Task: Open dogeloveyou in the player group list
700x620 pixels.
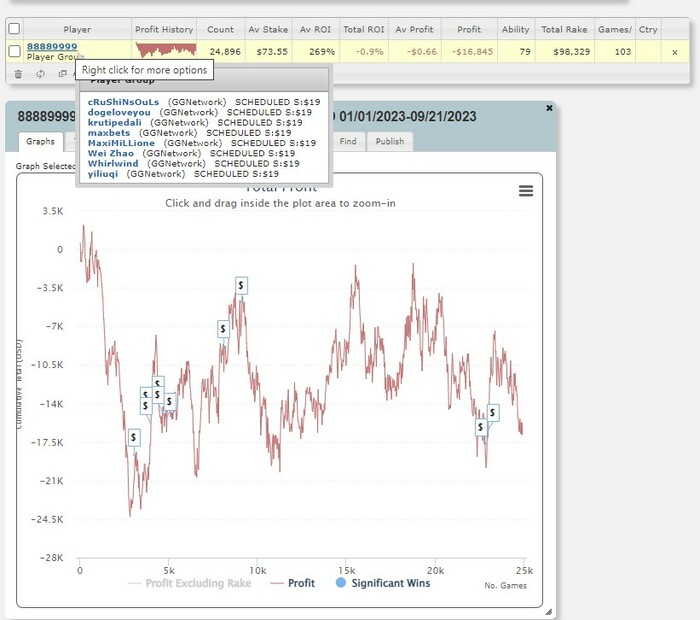Action: [x=119, y=112]
